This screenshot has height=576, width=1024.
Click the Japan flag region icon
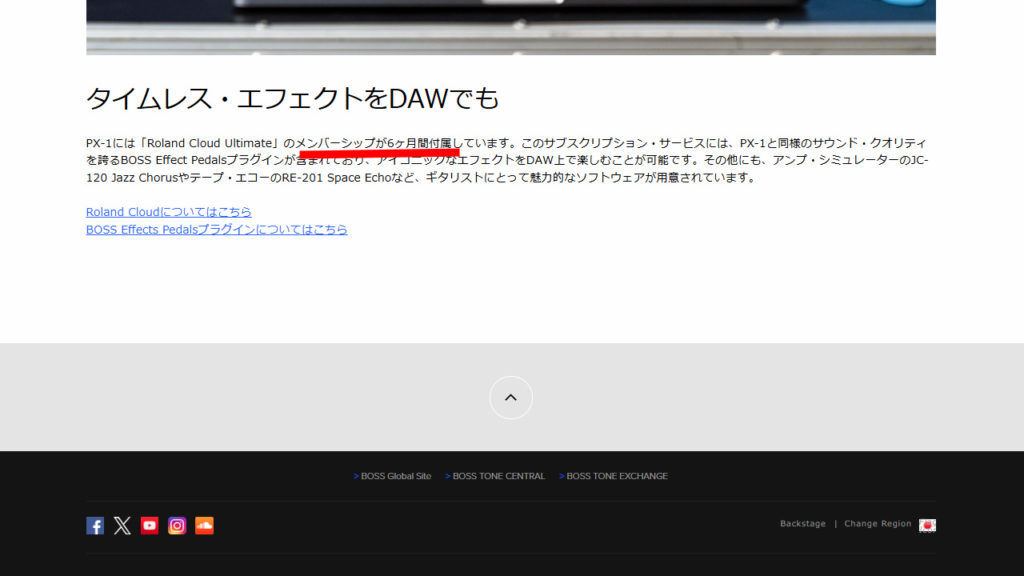pyautogui.click(x=927, y=525)
